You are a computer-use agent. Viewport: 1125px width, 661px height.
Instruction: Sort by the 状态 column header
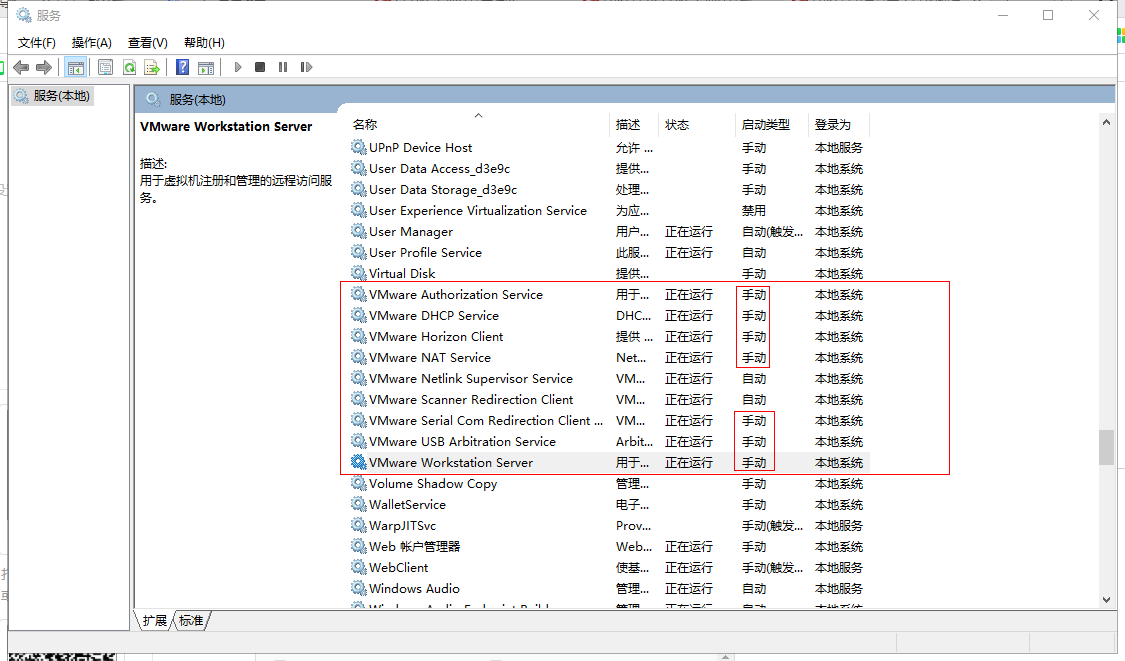click(697, 125)
